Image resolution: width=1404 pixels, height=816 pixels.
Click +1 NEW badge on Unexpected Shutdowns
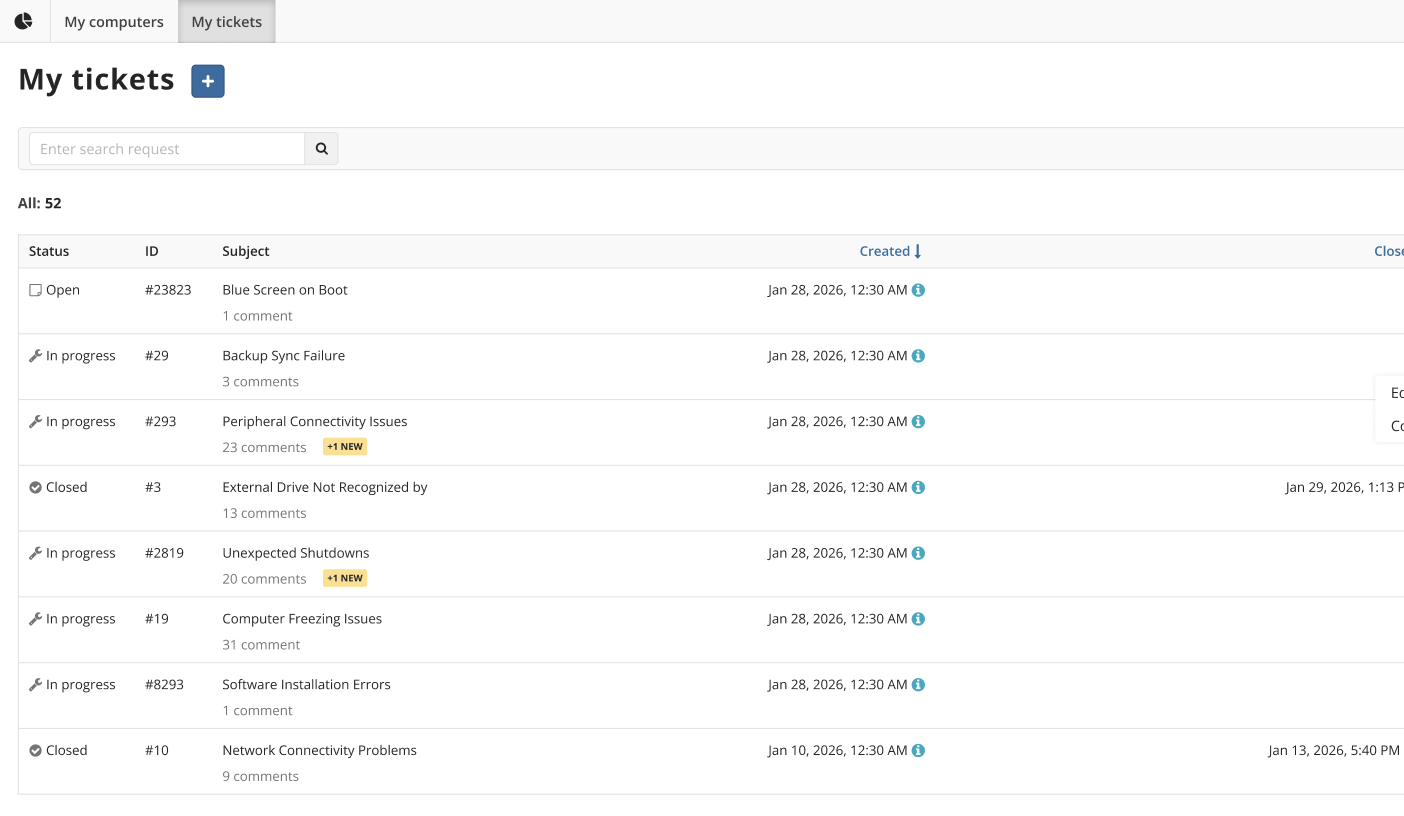point(345,578)
